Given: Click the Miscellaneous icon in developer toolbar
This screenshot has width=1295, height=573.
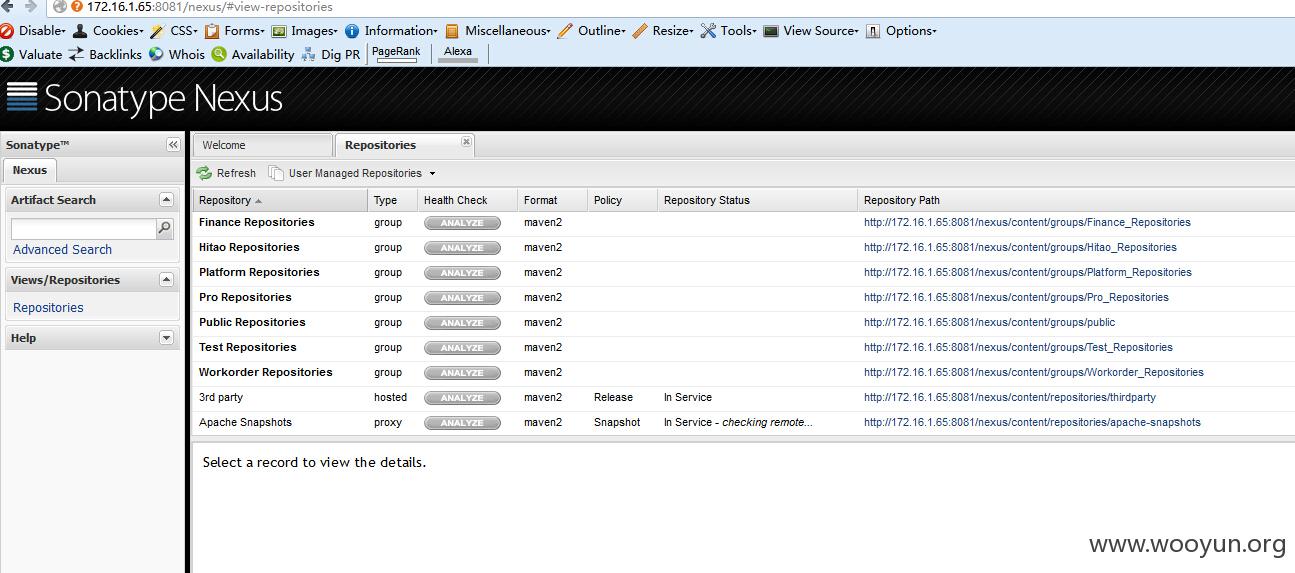Looking at the screenshot, I should click(x=452, y=31).
